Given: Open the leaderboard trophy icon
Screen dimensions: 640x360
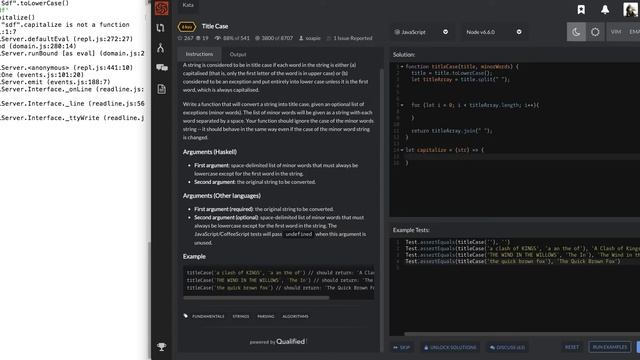Looking at the screenshot, I should coord(161,347).
